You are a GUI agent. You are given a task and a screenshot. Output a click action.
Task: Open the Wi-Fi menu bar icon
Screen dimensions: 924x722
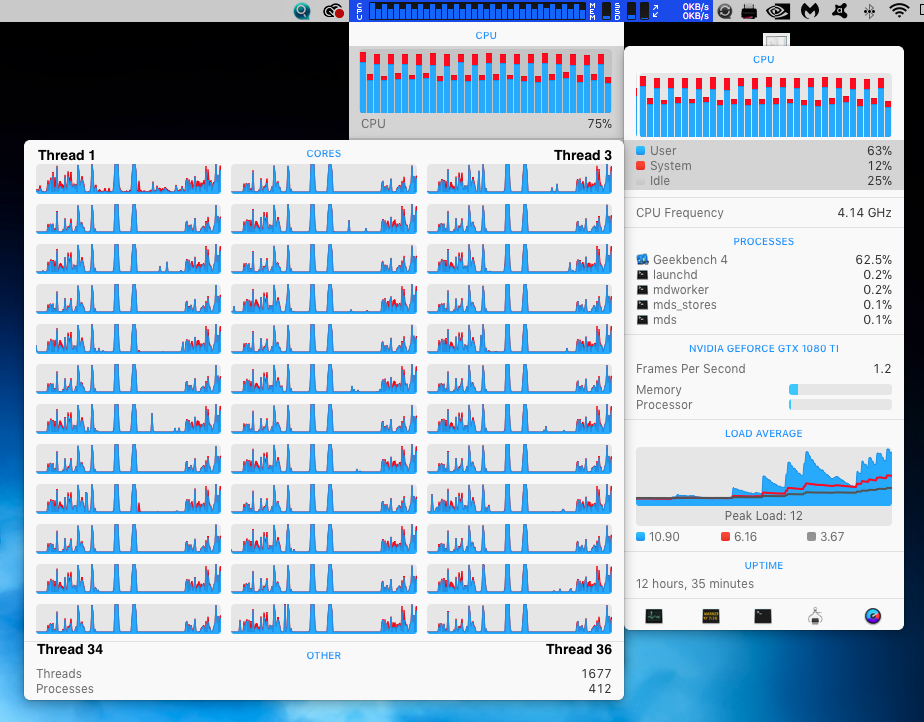point(899,11)
